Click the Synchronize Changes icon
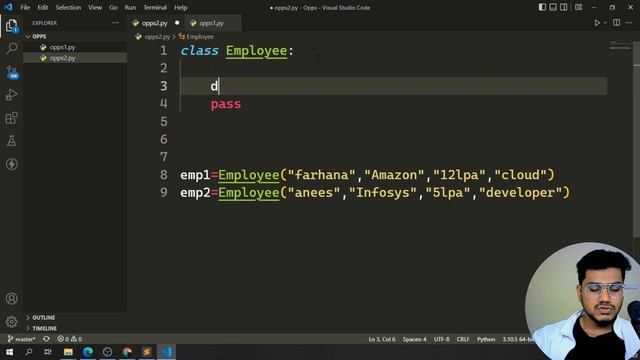This screenshot has width=640, height=360. click(x=46, y=339)
